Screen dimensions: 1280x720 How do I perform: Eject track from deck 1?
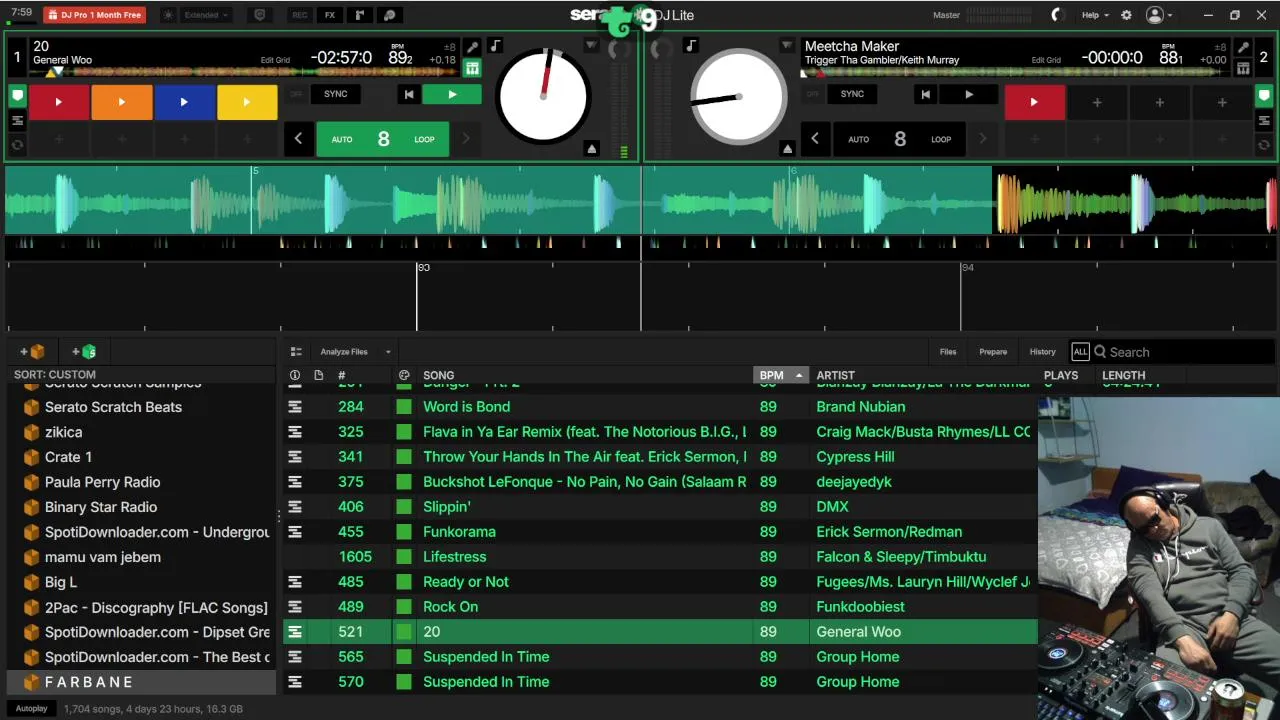591,149
